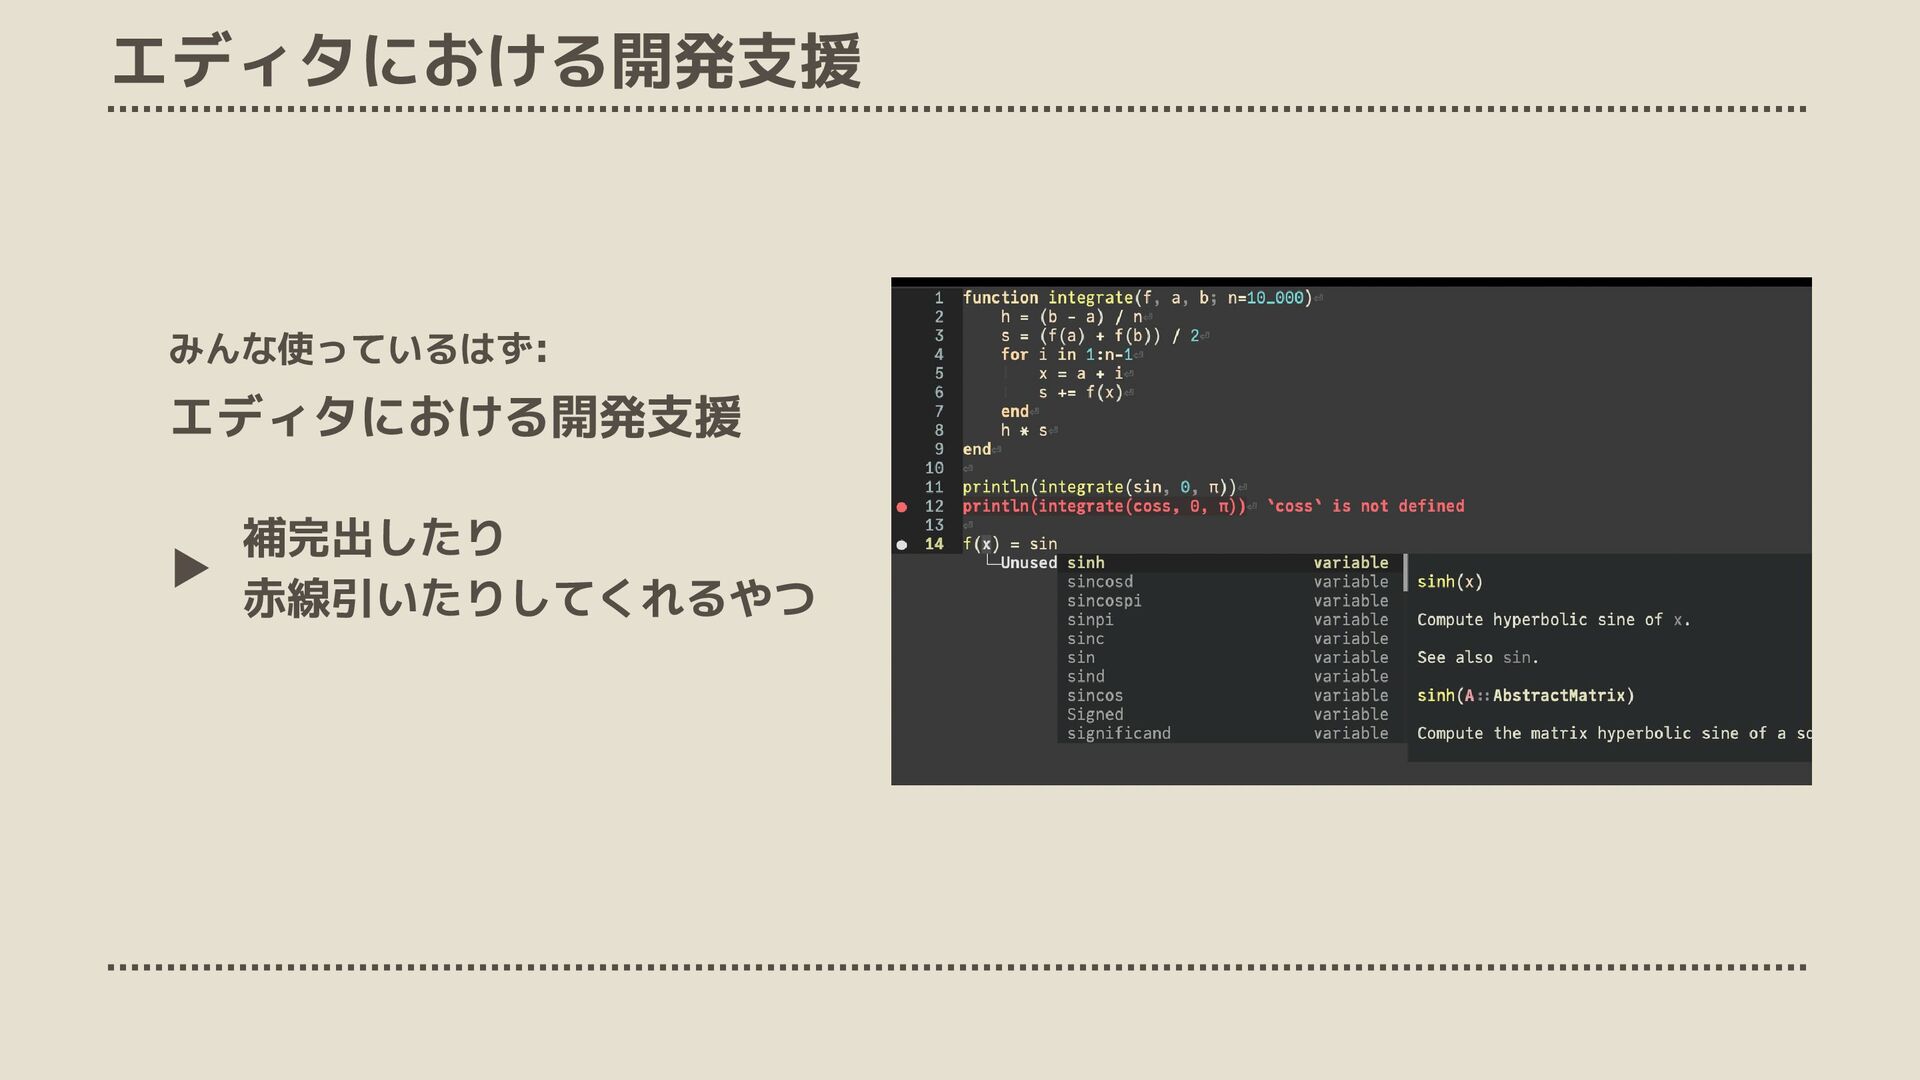The height and width of the screenshot is (1080, 1920).
Task: Click the sinh(A::AbstractMatrix) signature in docs
Action: point(1525,696)
